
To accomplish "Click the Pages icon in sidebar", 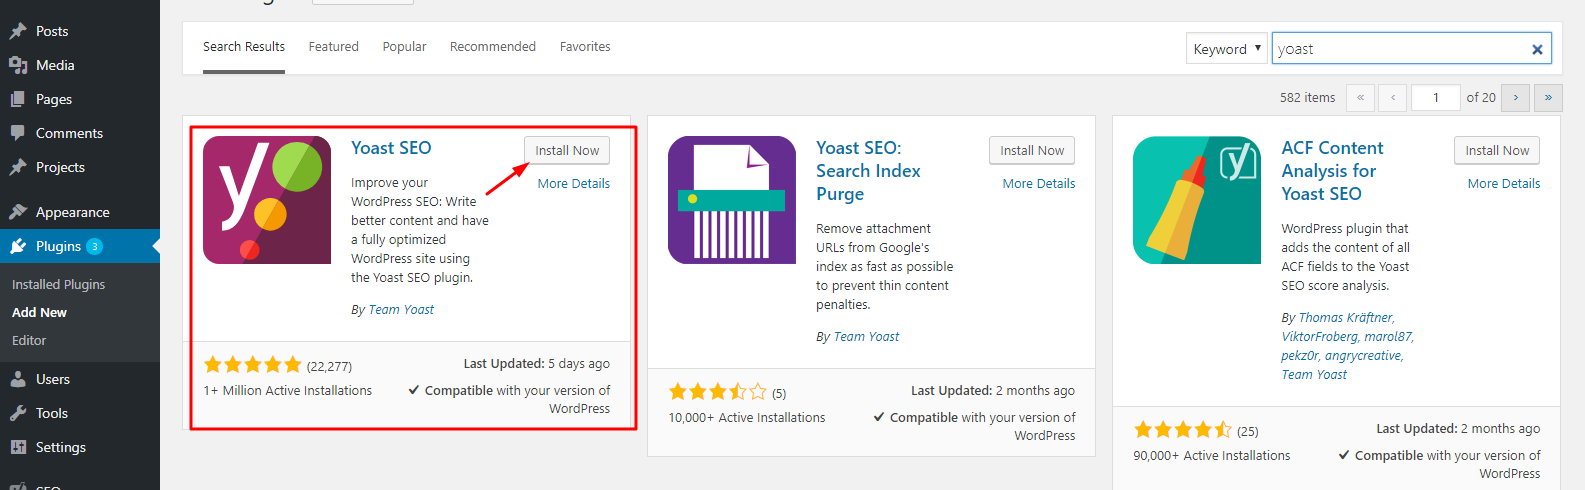I will (18, 99).
